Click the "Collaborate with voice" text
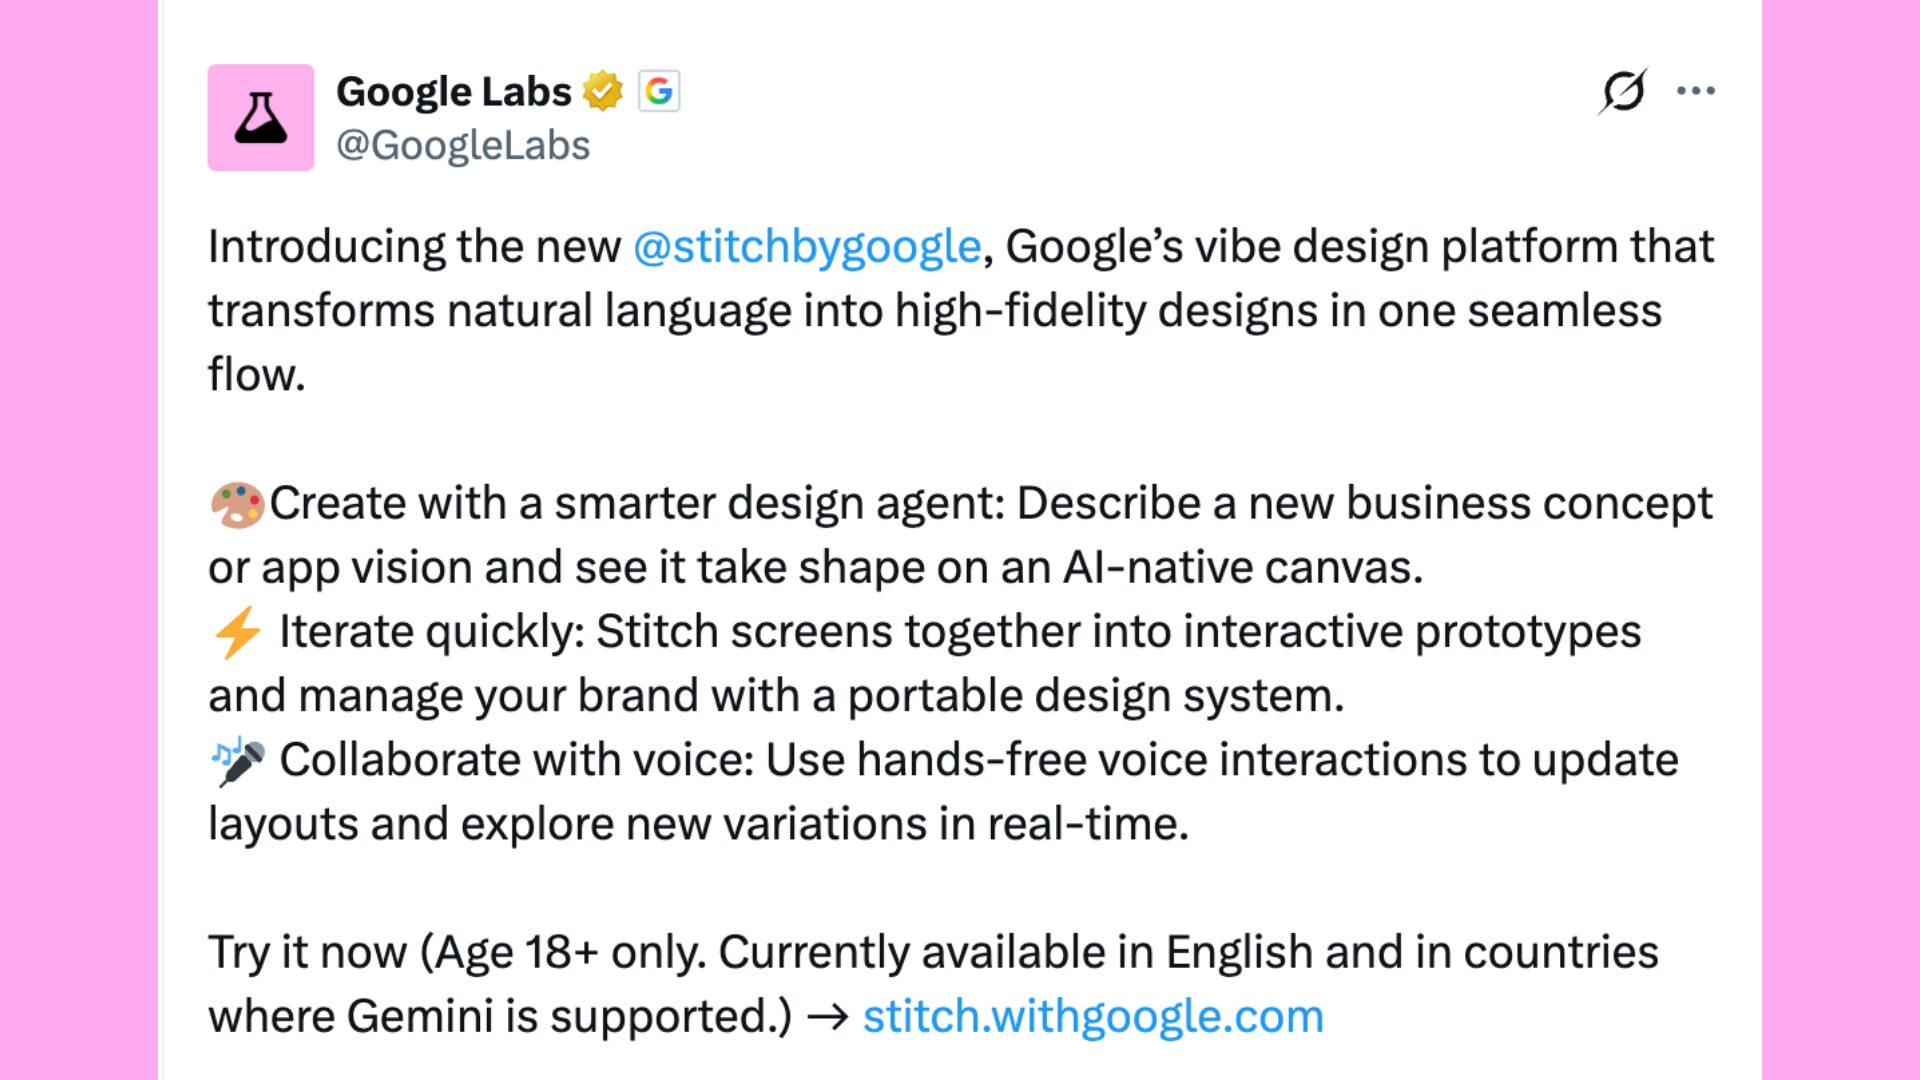This screenshot has width=1920, height=1080. [x=515, y=761]
